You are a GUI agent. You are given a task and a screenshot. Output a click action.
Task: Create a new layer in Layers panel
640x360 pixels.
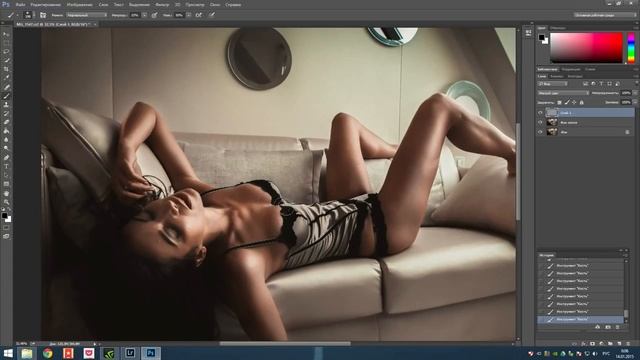(x=619, y=344)
